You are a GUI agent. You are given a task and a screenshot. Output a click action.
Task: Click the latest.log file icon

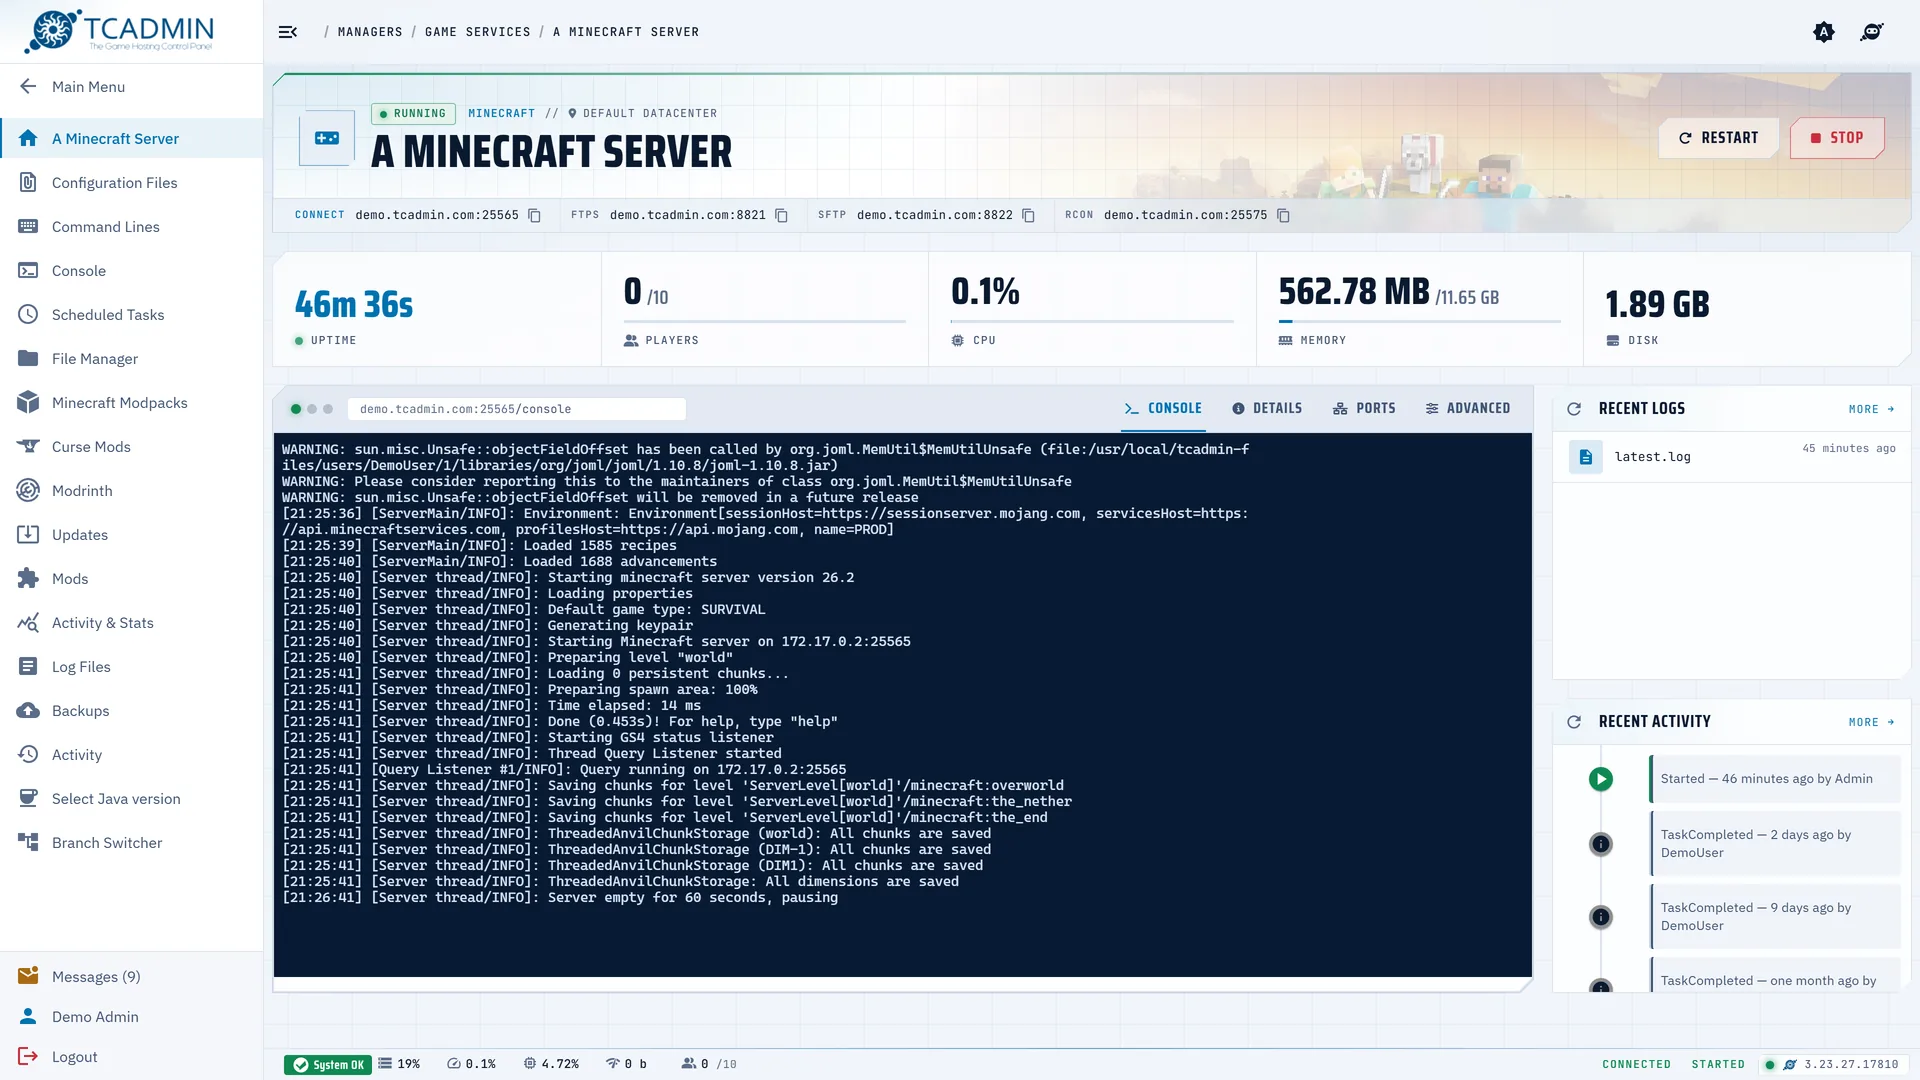point(1585,457)
